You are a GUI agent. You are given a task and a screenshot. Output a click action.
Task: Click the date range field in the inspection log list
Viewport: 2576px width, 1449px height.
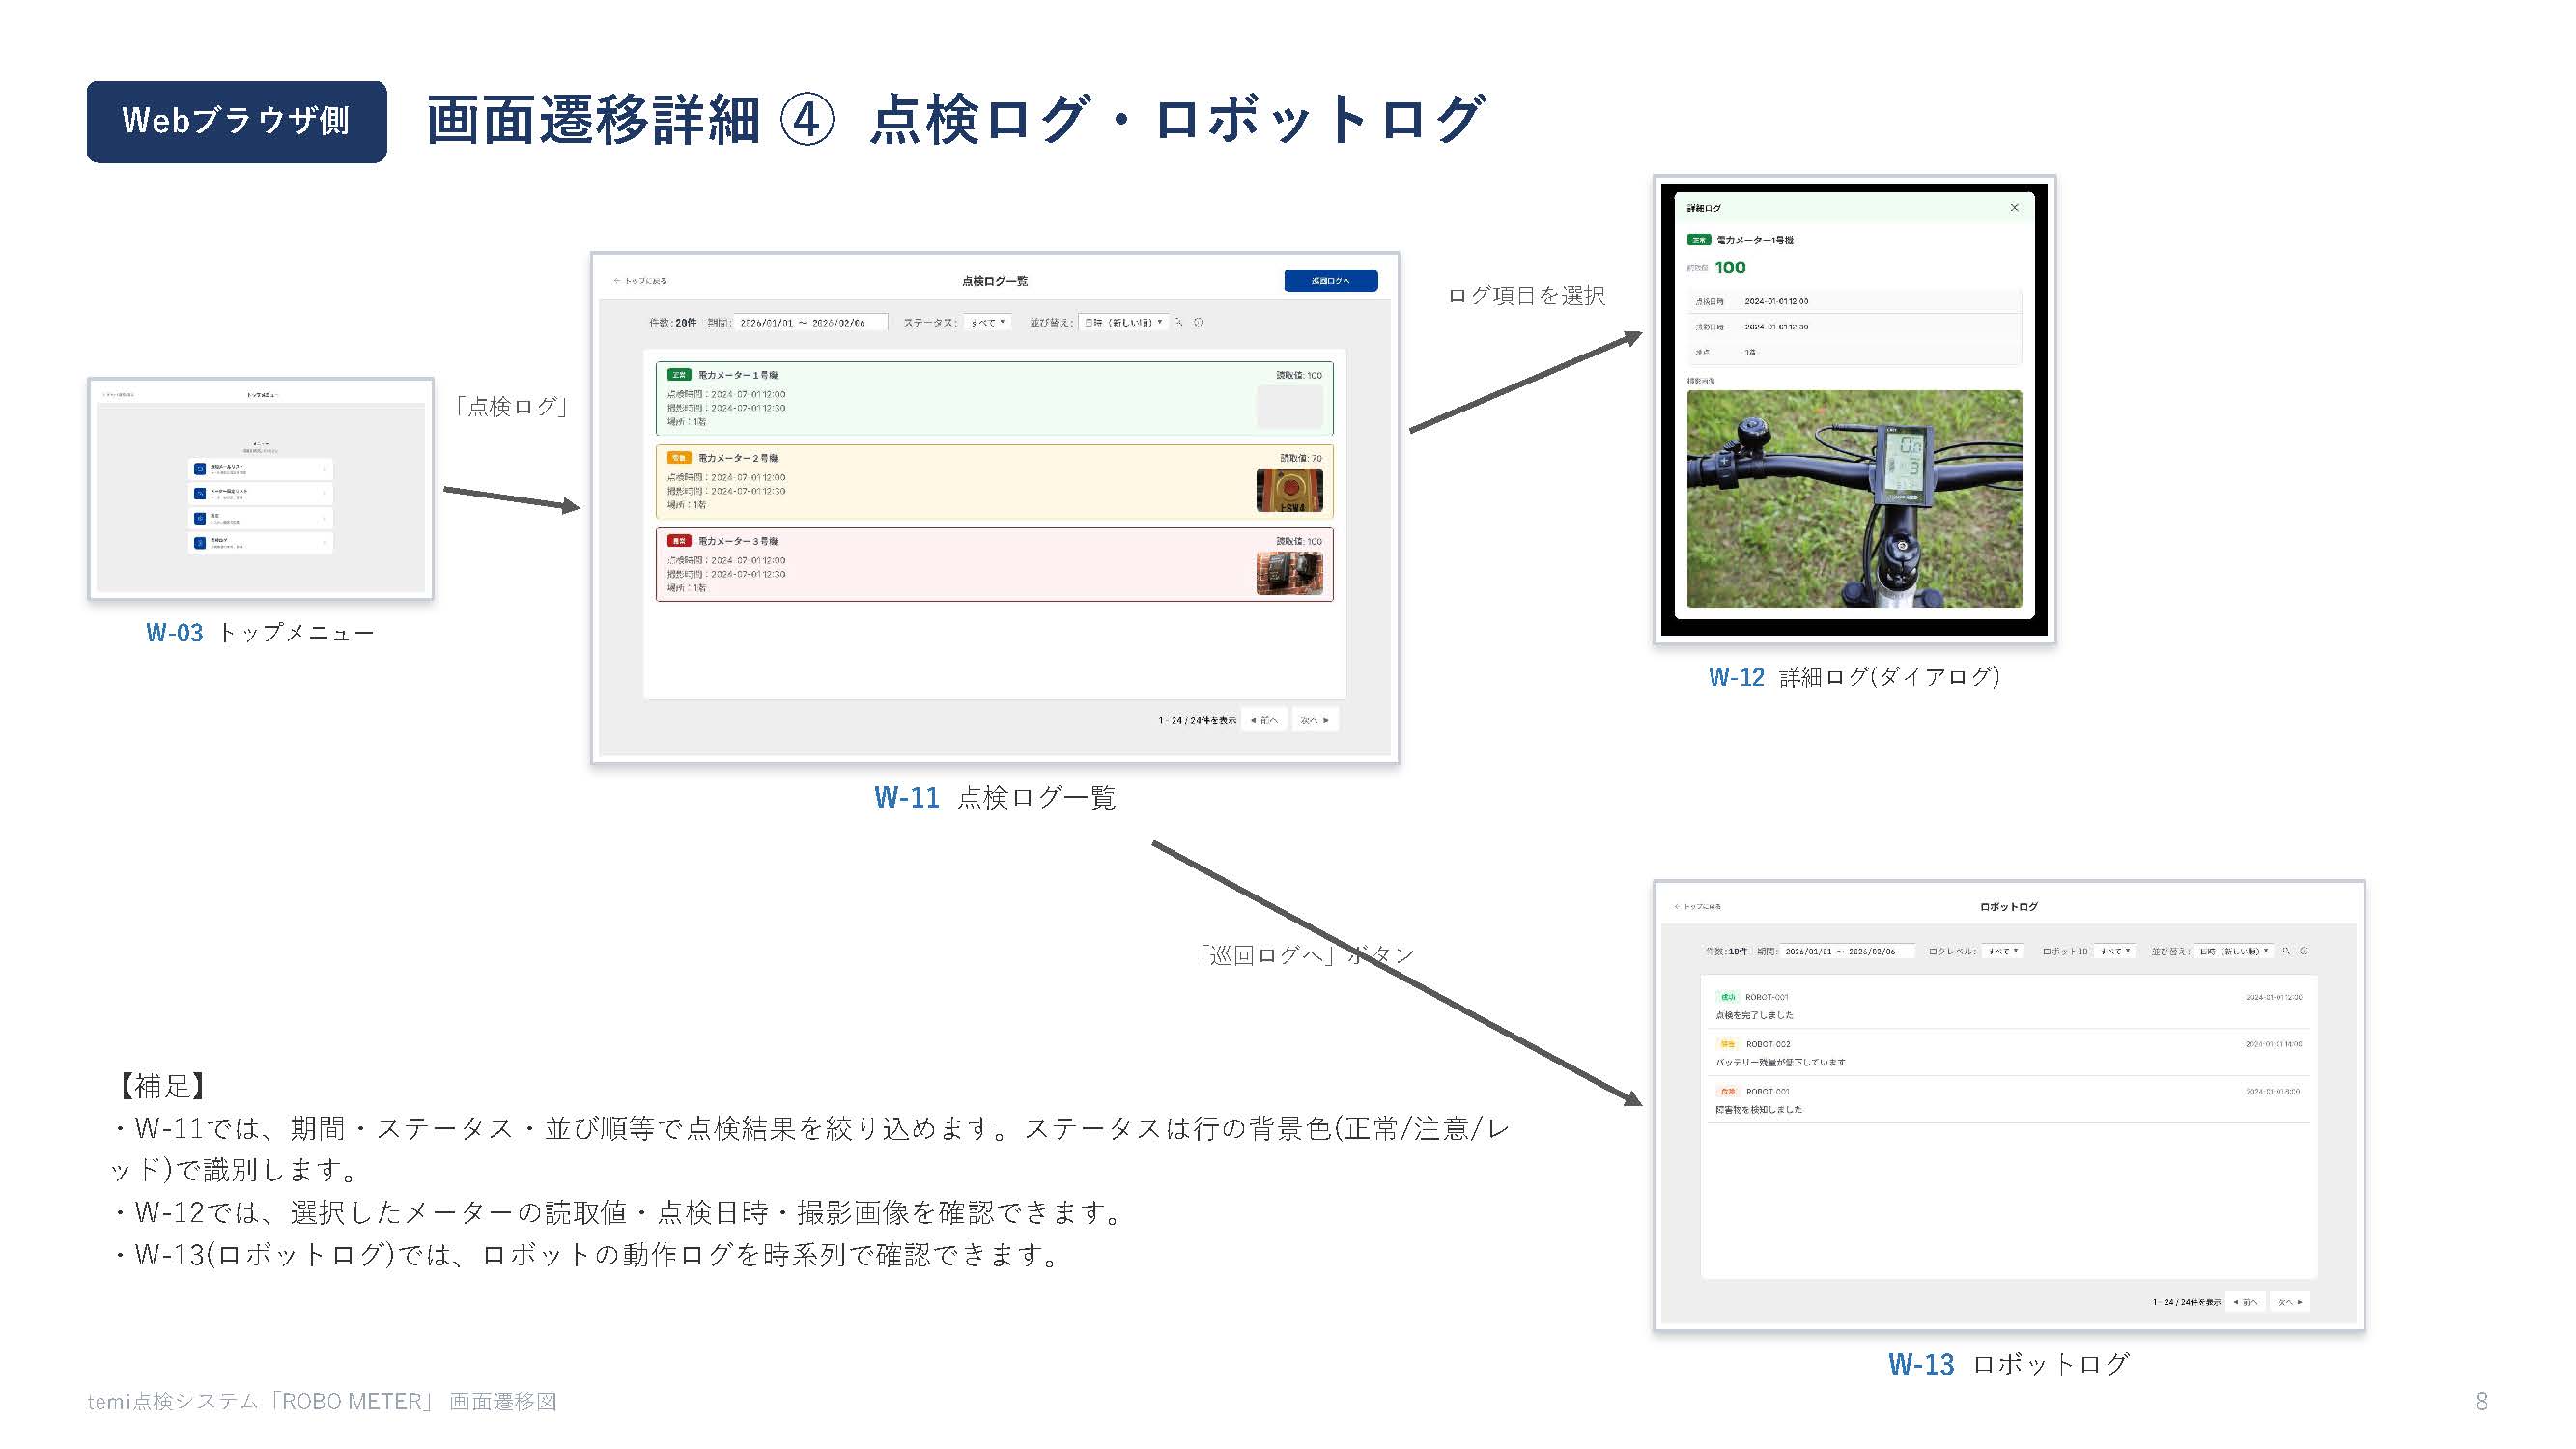[x=810, y=322]
